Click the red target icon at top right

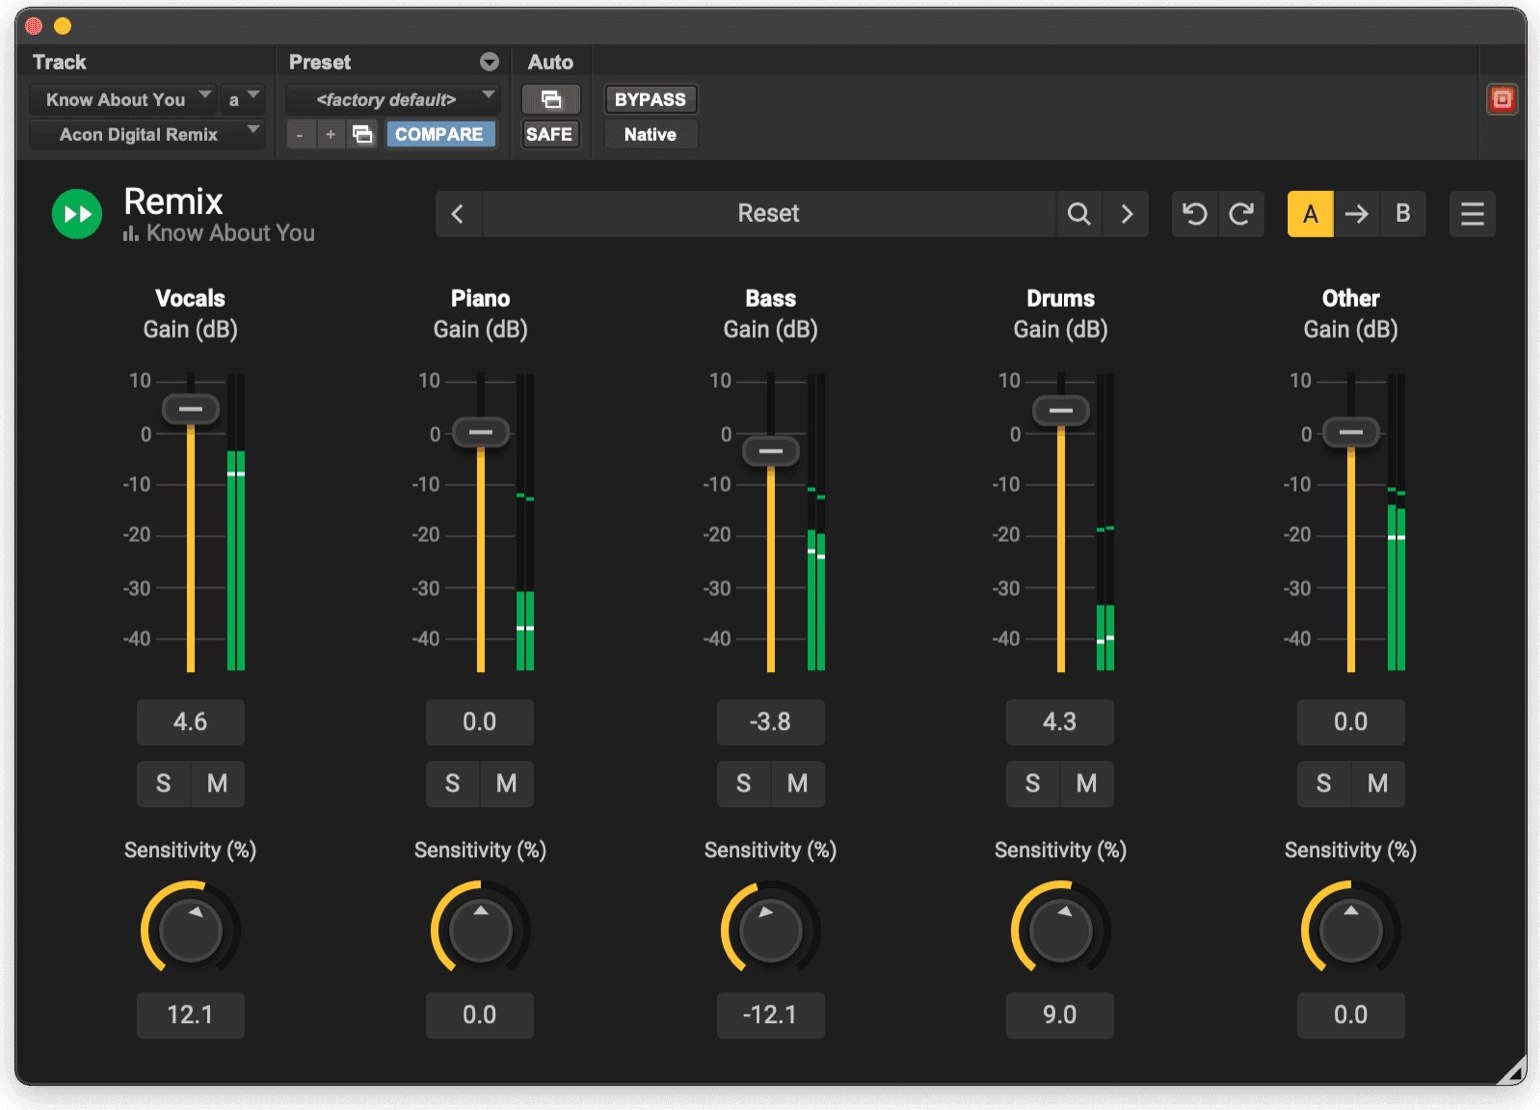click(x=1502, y=99)
